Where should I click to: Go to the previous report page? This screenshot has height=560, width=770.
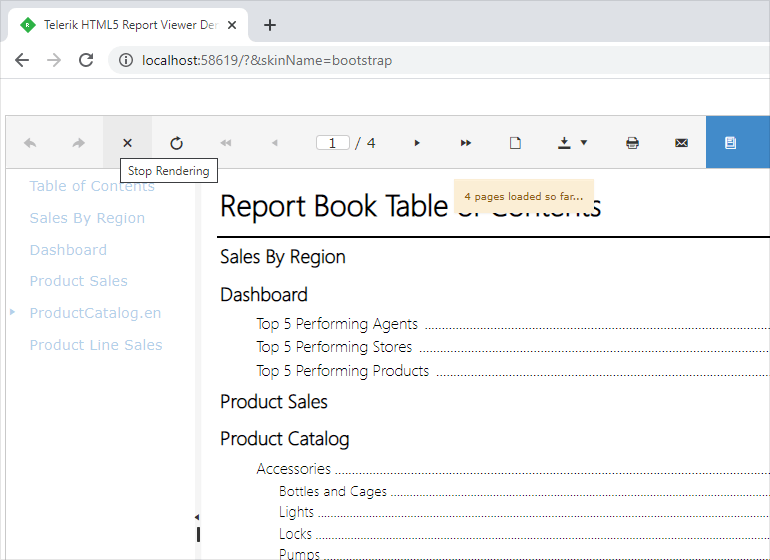coord(275,143)
